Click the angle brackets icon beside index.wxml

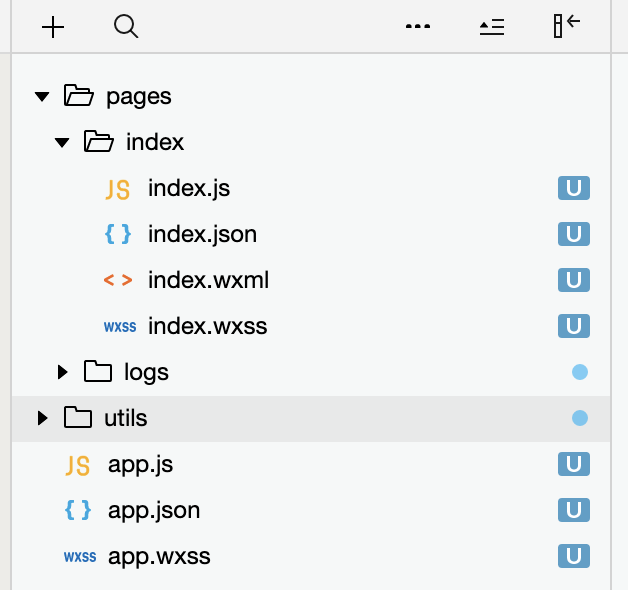click(118, 280)
